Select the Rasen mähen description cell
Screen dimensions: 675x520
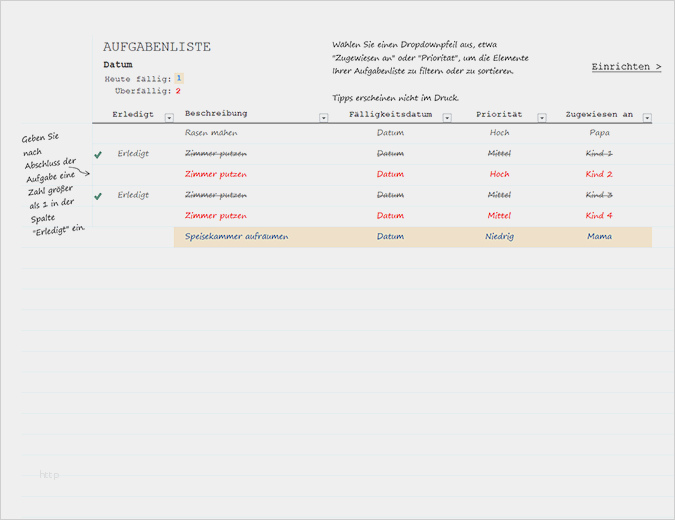click(210, 132)
